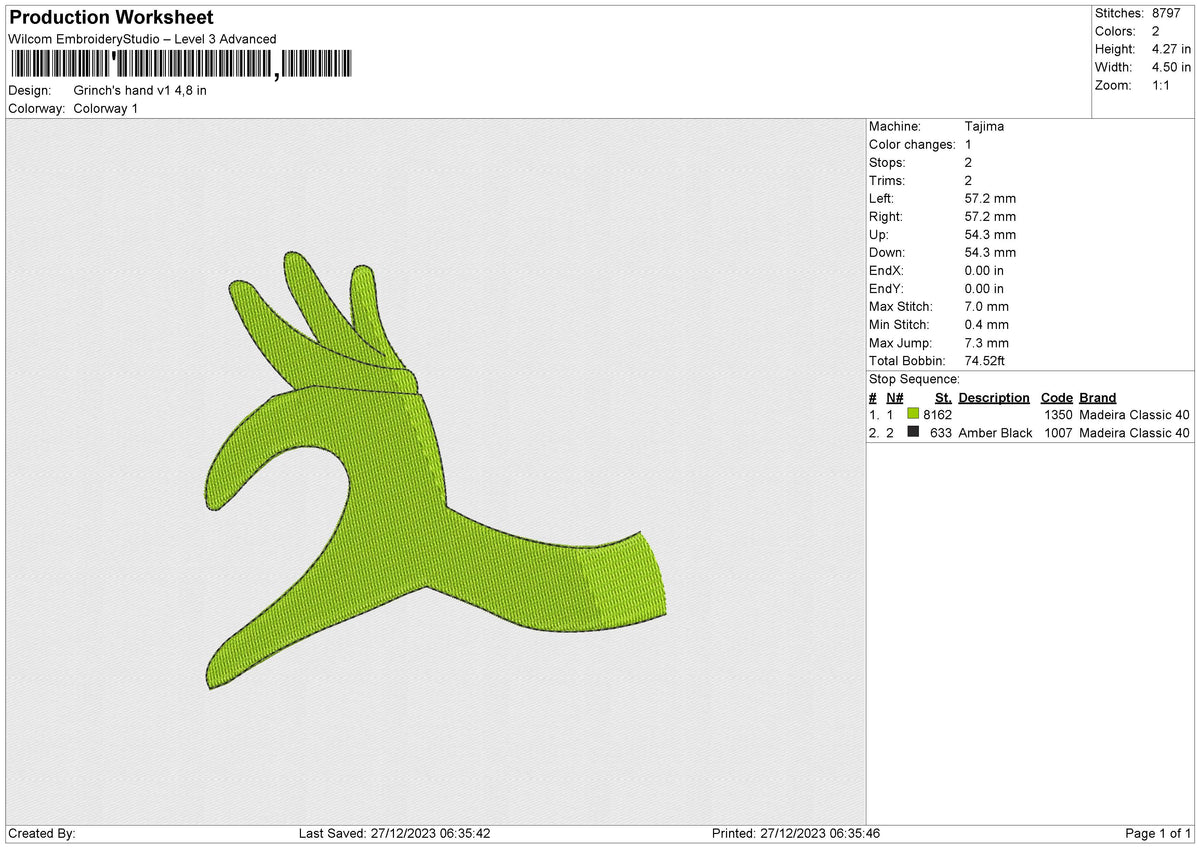Click the 'Stop Sequence:' heading
Image resolution: width=1200 pixels, height=848 pixels.
coord(914,379)
